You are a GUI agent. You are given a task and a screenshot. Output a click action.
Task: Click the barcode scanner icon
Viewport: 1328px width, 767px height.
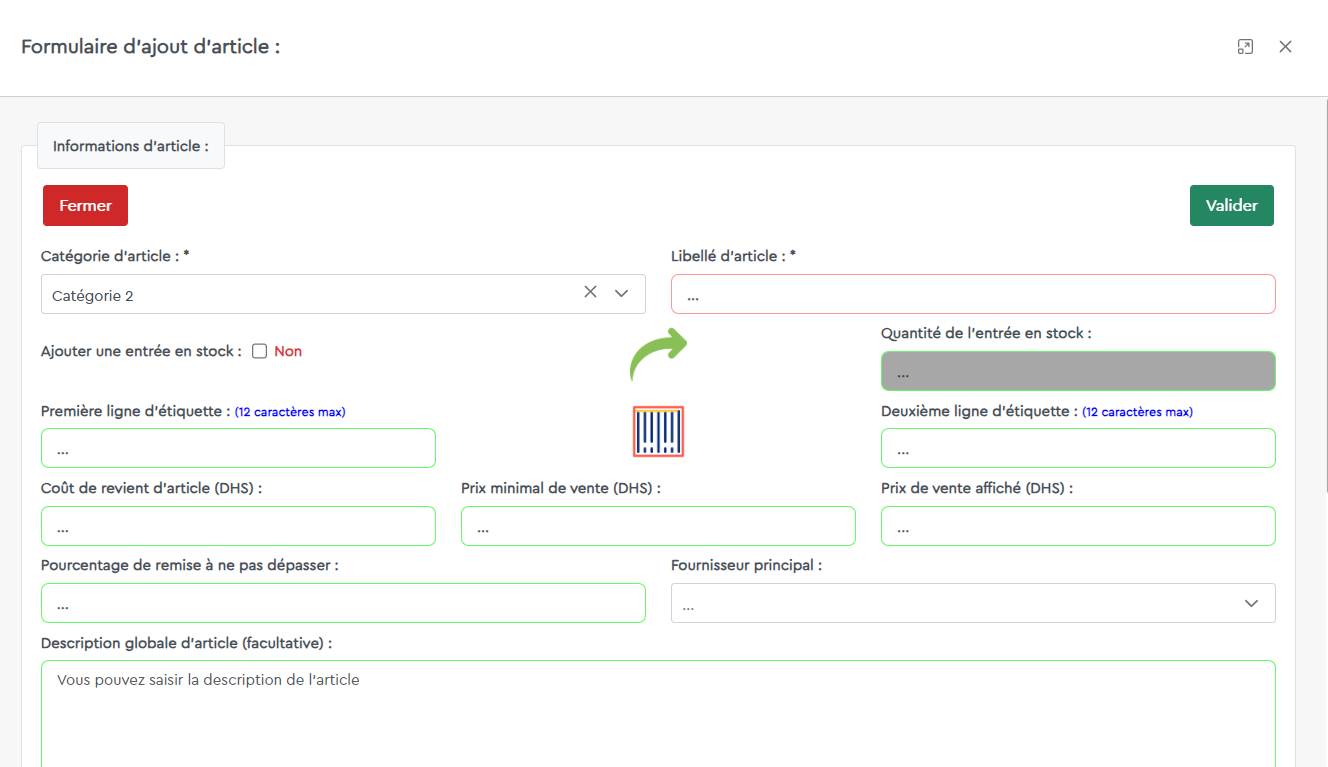click(658, 431)
